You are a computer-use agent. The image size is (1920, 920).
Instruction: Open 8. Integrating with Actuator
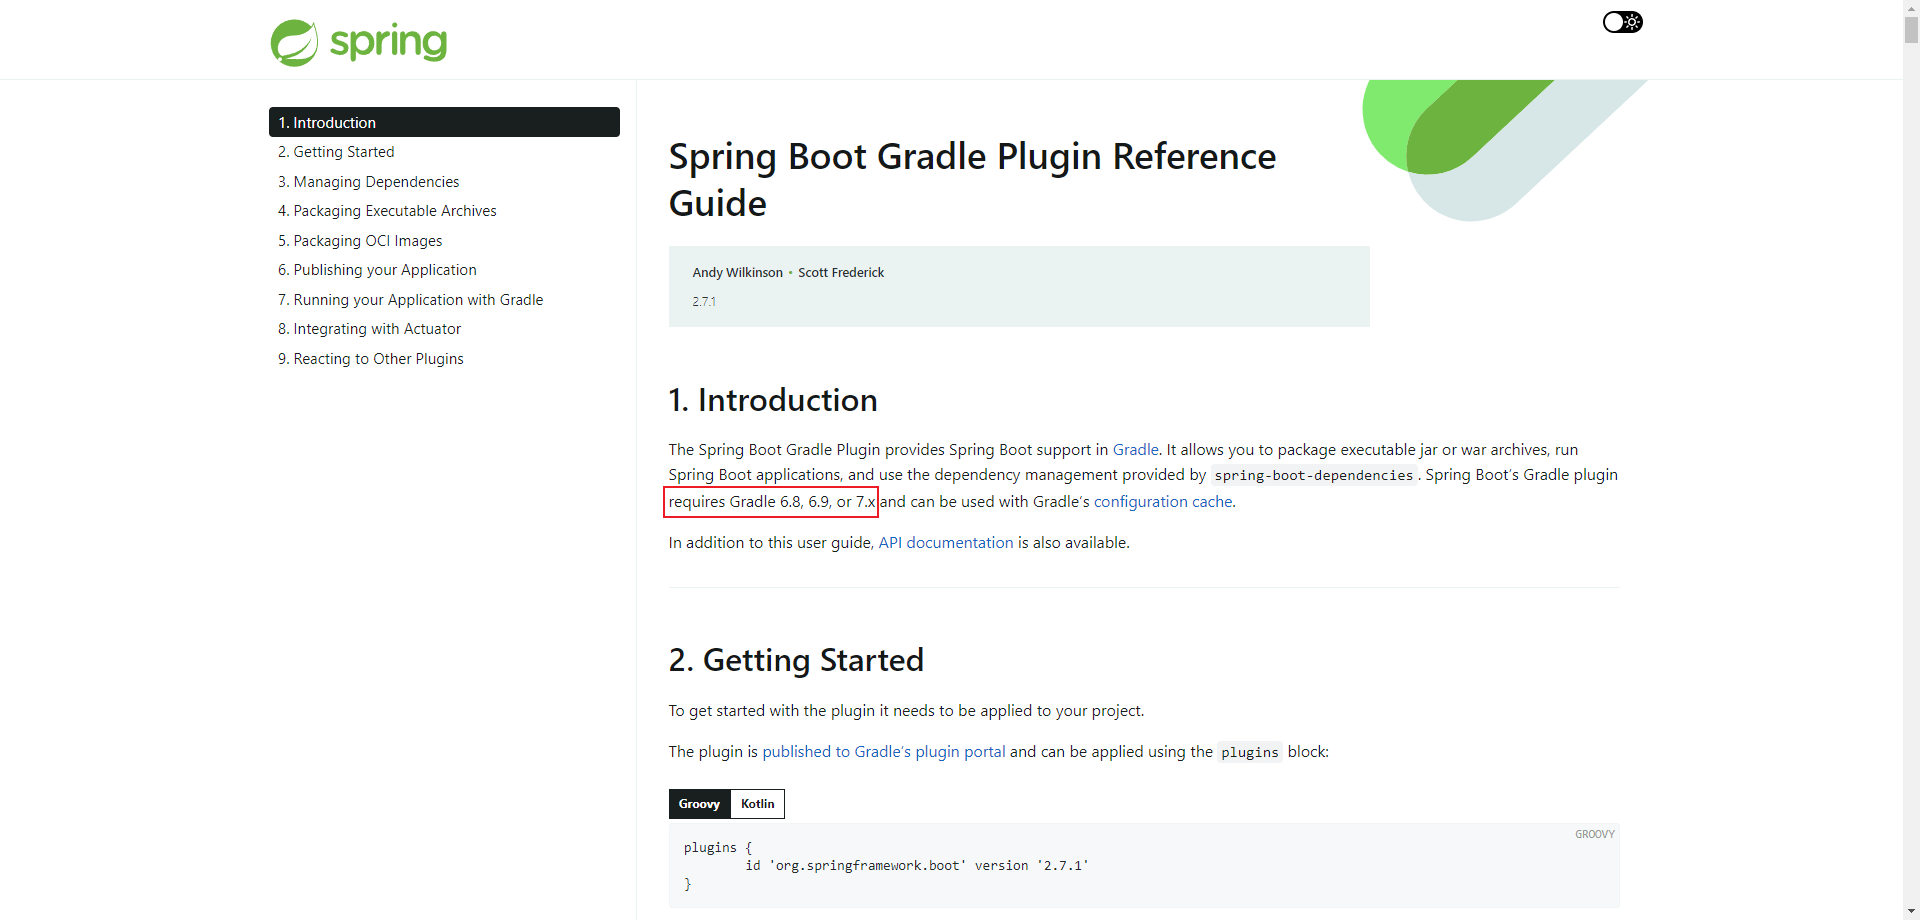pyautogui.click(x=369, y=329)
